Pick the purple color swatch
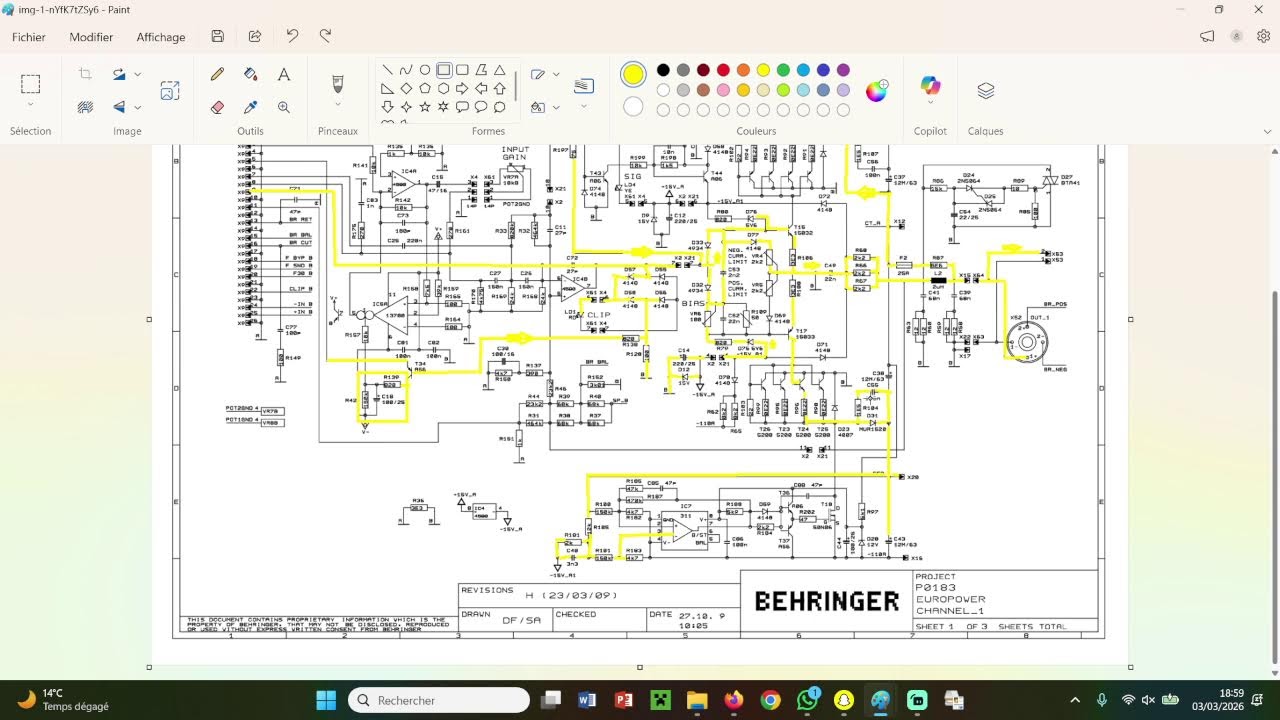 click(843, 70)
